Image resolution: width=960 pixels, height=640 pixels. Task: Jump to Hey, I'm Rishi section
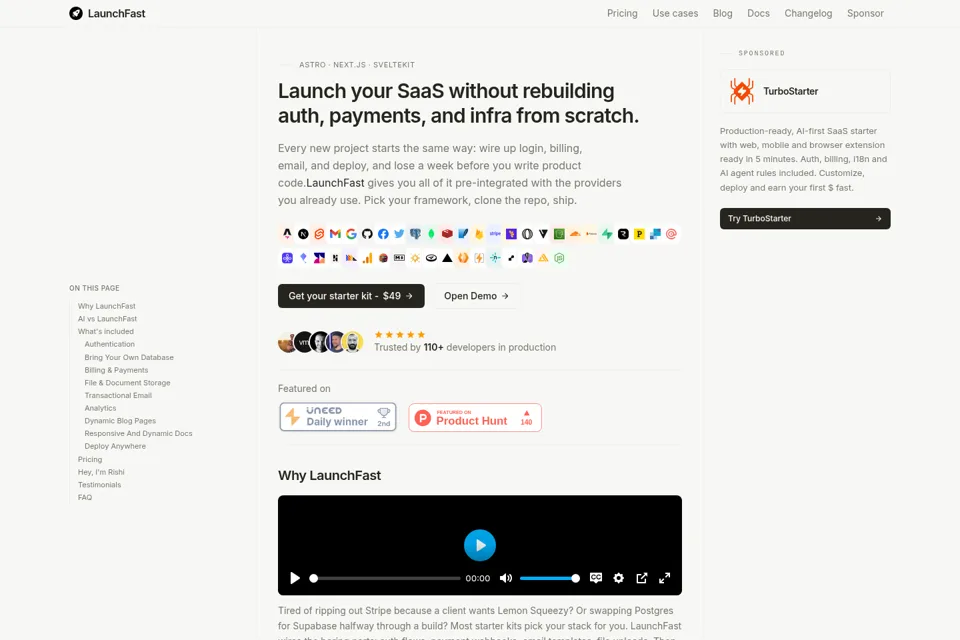tap(101, 472)
